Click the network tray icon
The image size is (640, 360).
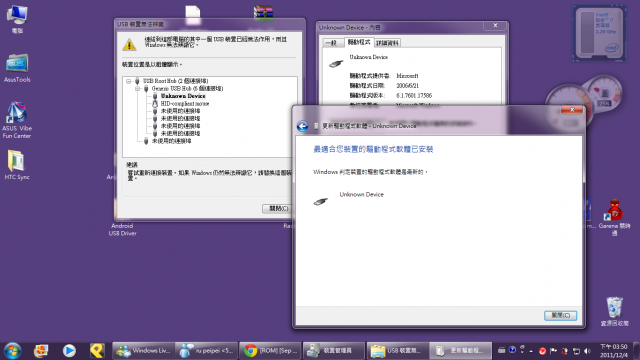tap(576, 351)
